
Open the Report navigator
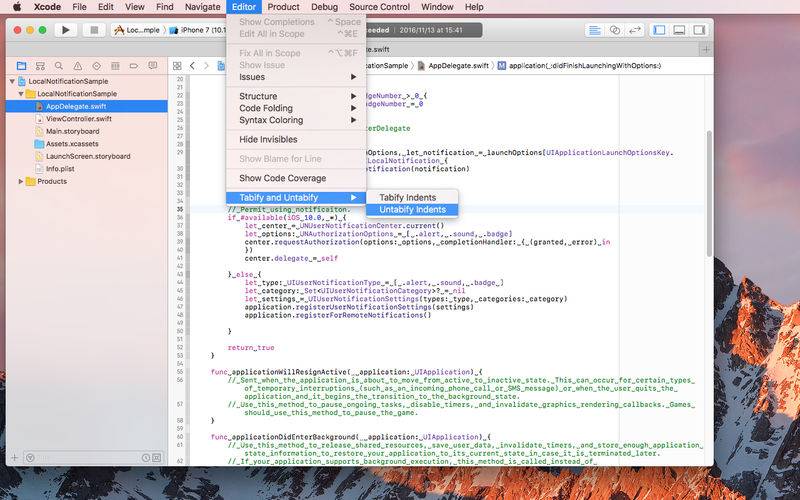[x=153, y=66]
